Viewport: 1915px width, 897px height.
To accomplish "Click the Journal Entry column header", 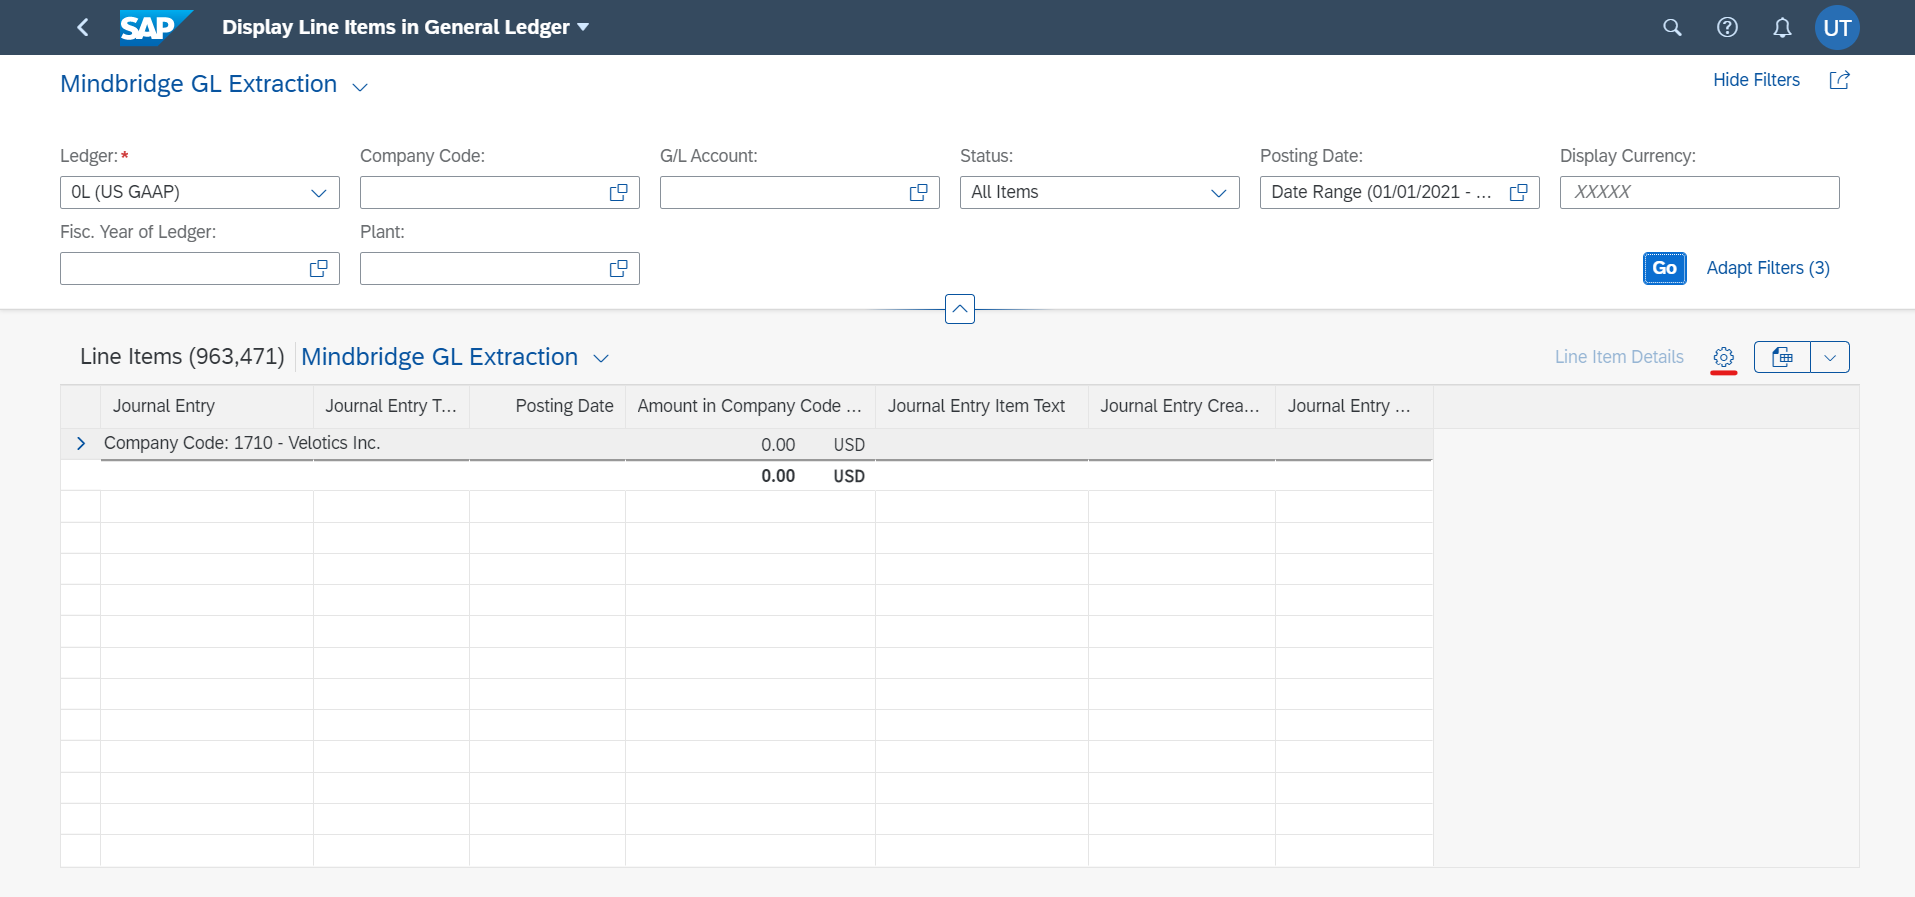I will [x=207, y=406].
